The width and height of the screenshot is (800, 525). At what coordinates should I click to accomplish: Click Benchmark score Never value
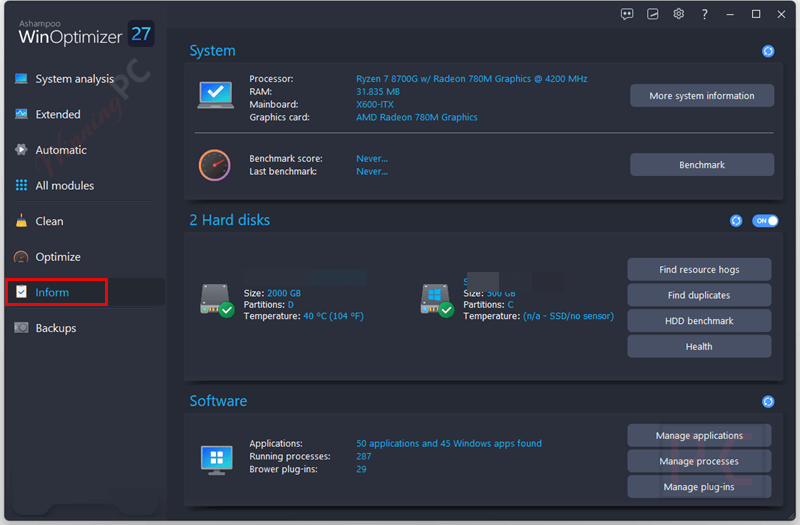[371, 159]
